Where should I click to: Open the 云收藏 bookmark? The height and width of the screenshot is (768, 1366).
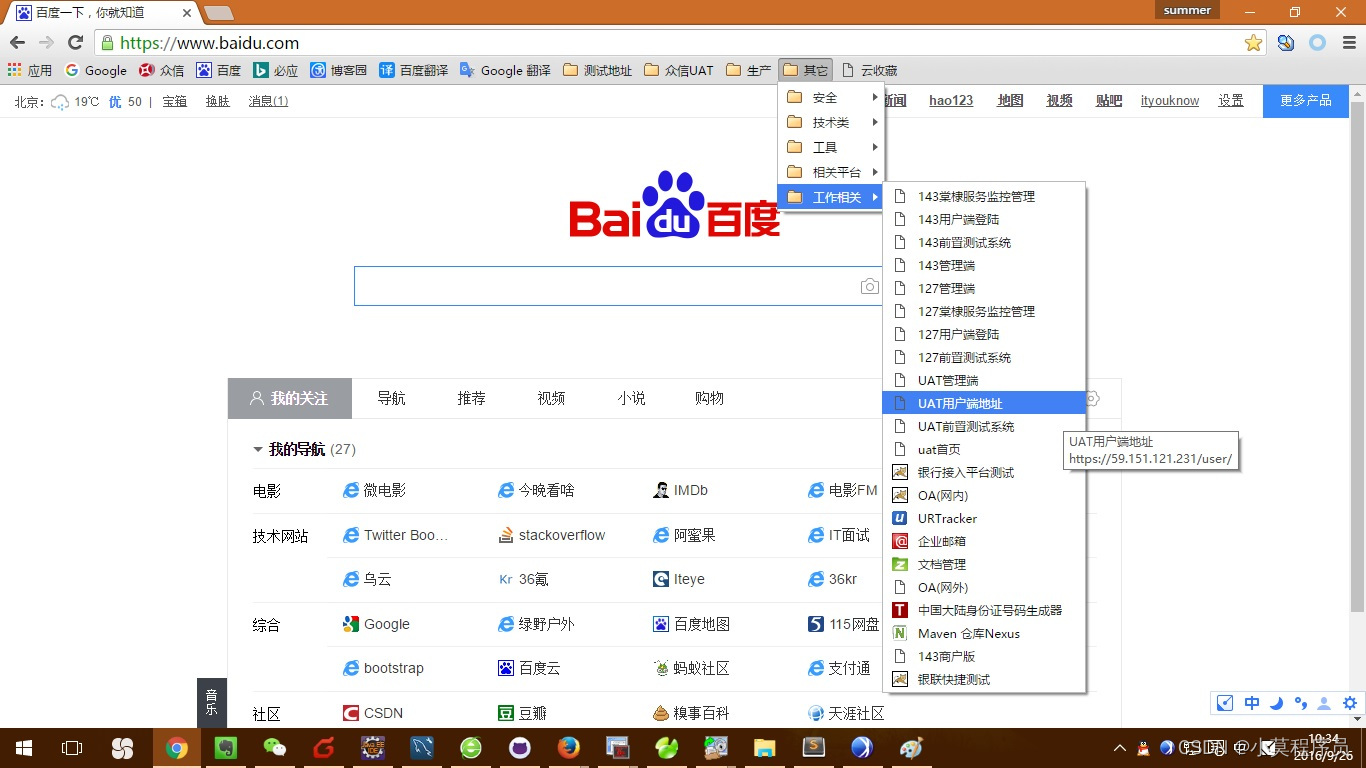point(870,70)
